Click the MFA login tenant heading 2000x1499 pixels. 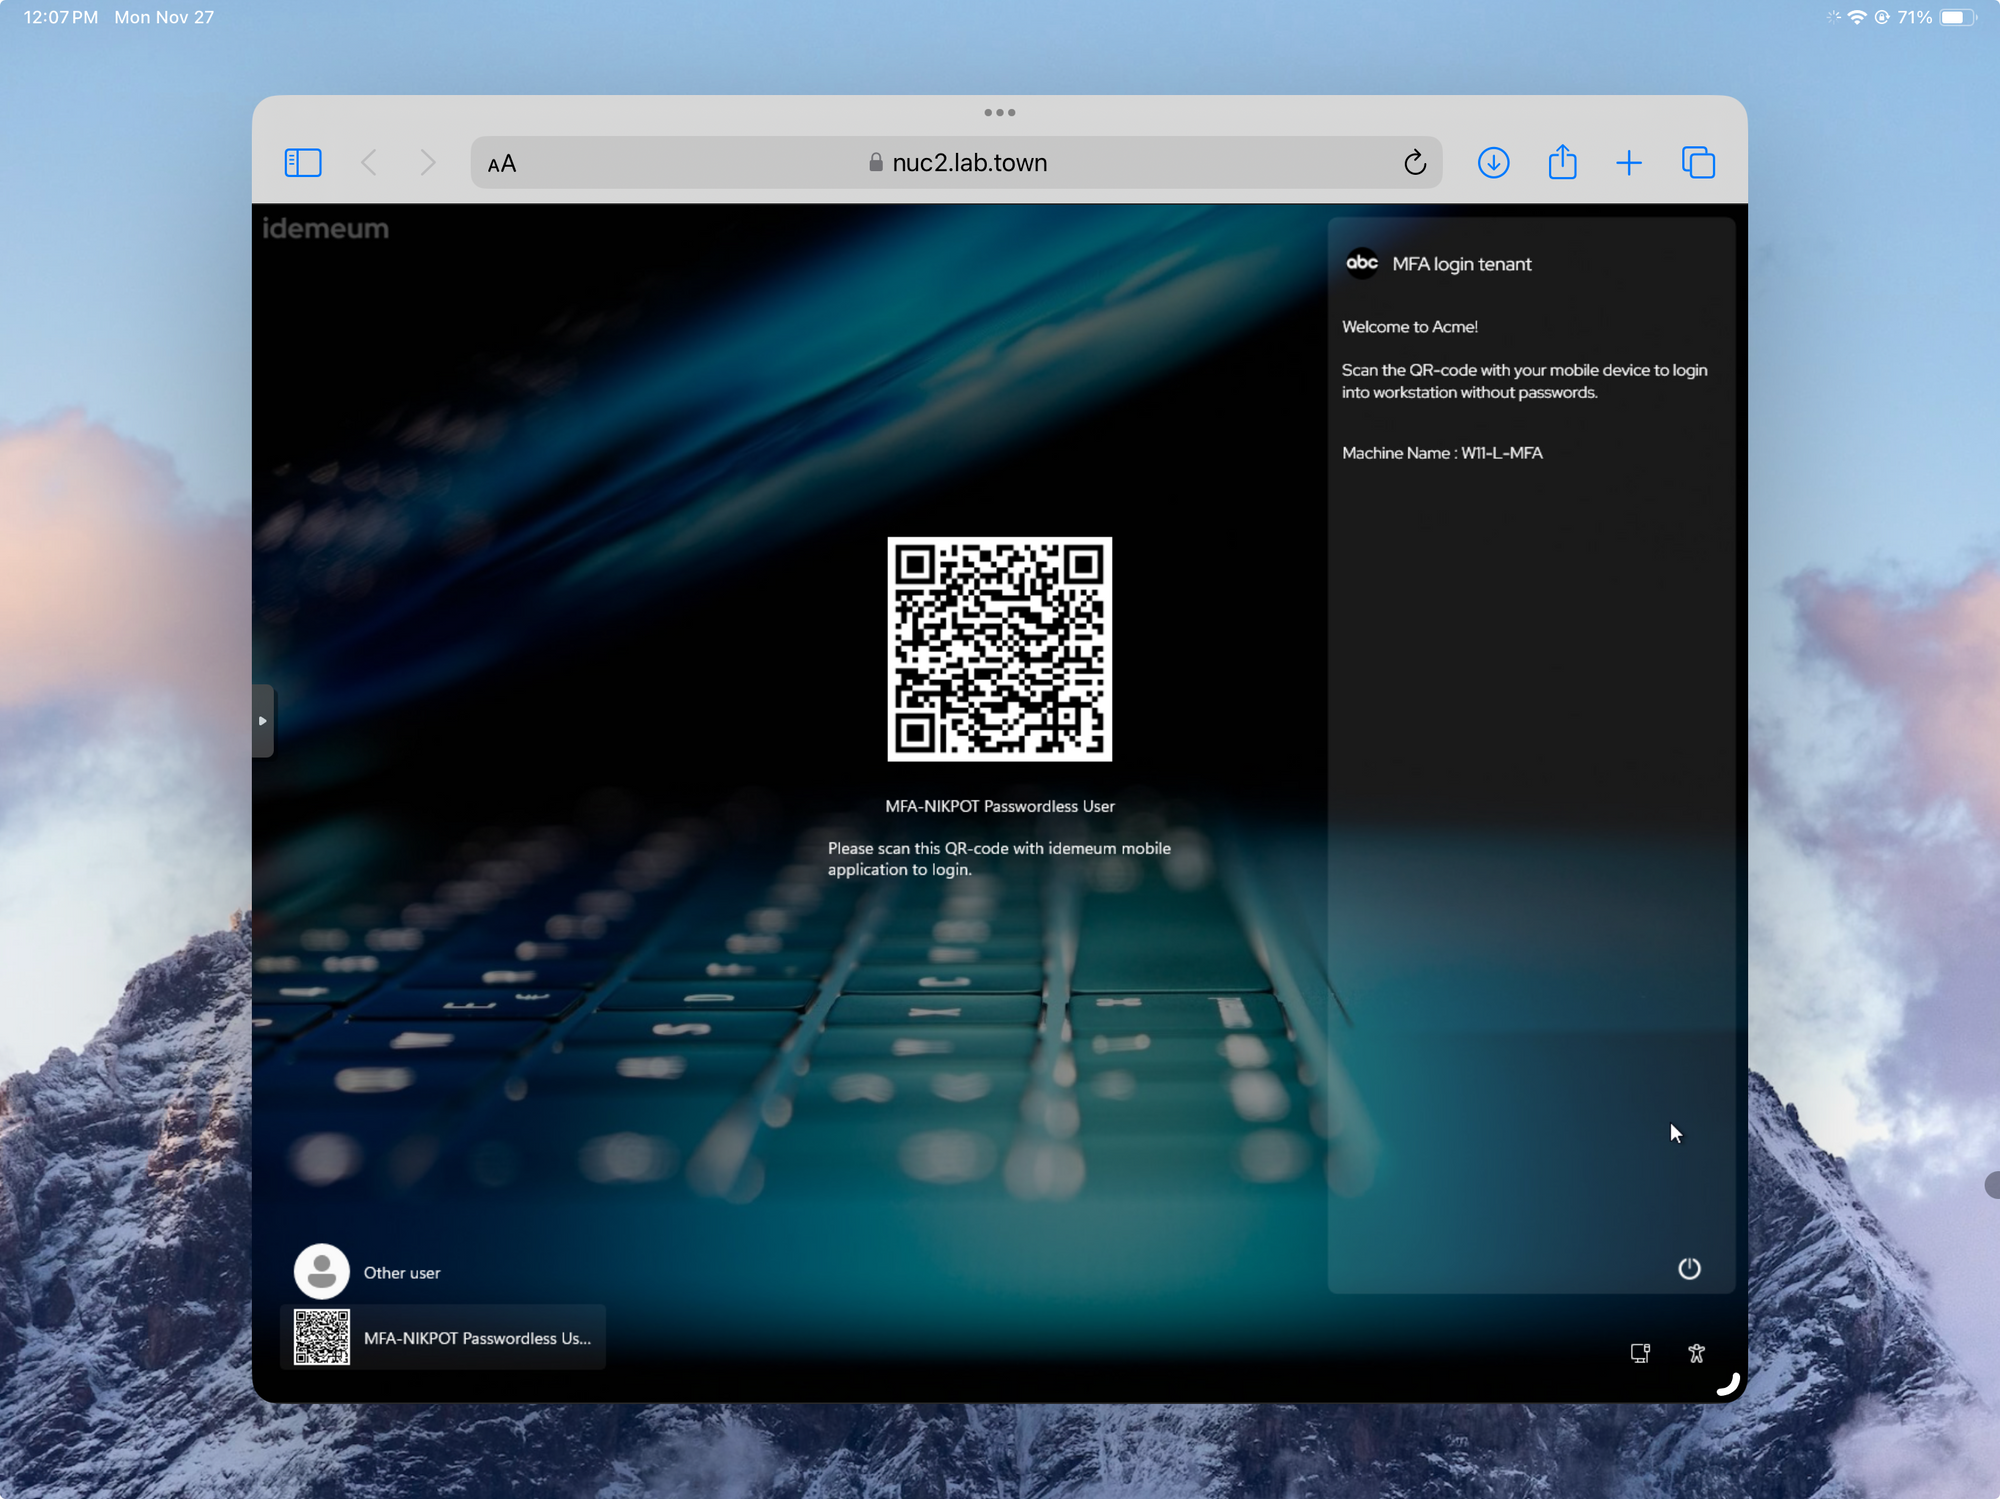pyautogui.click(x=1461, y=264)
